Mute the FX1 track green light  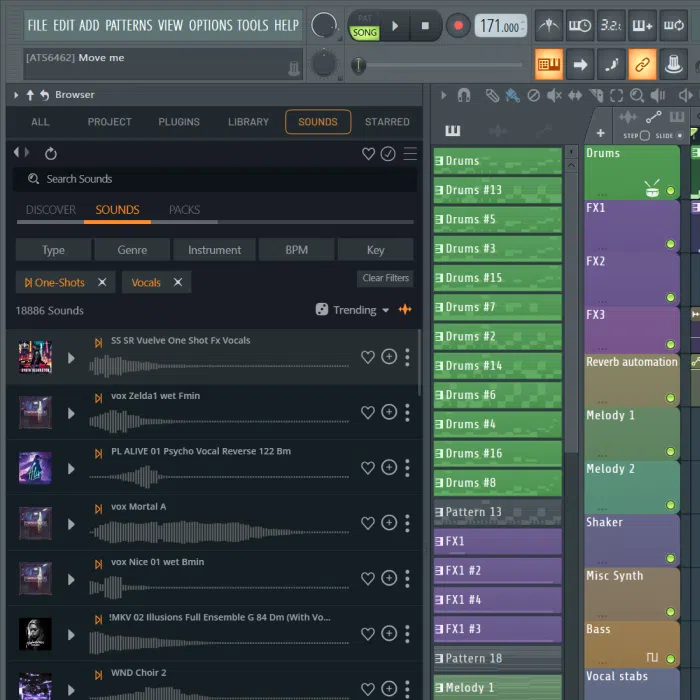tap(670, 244)
